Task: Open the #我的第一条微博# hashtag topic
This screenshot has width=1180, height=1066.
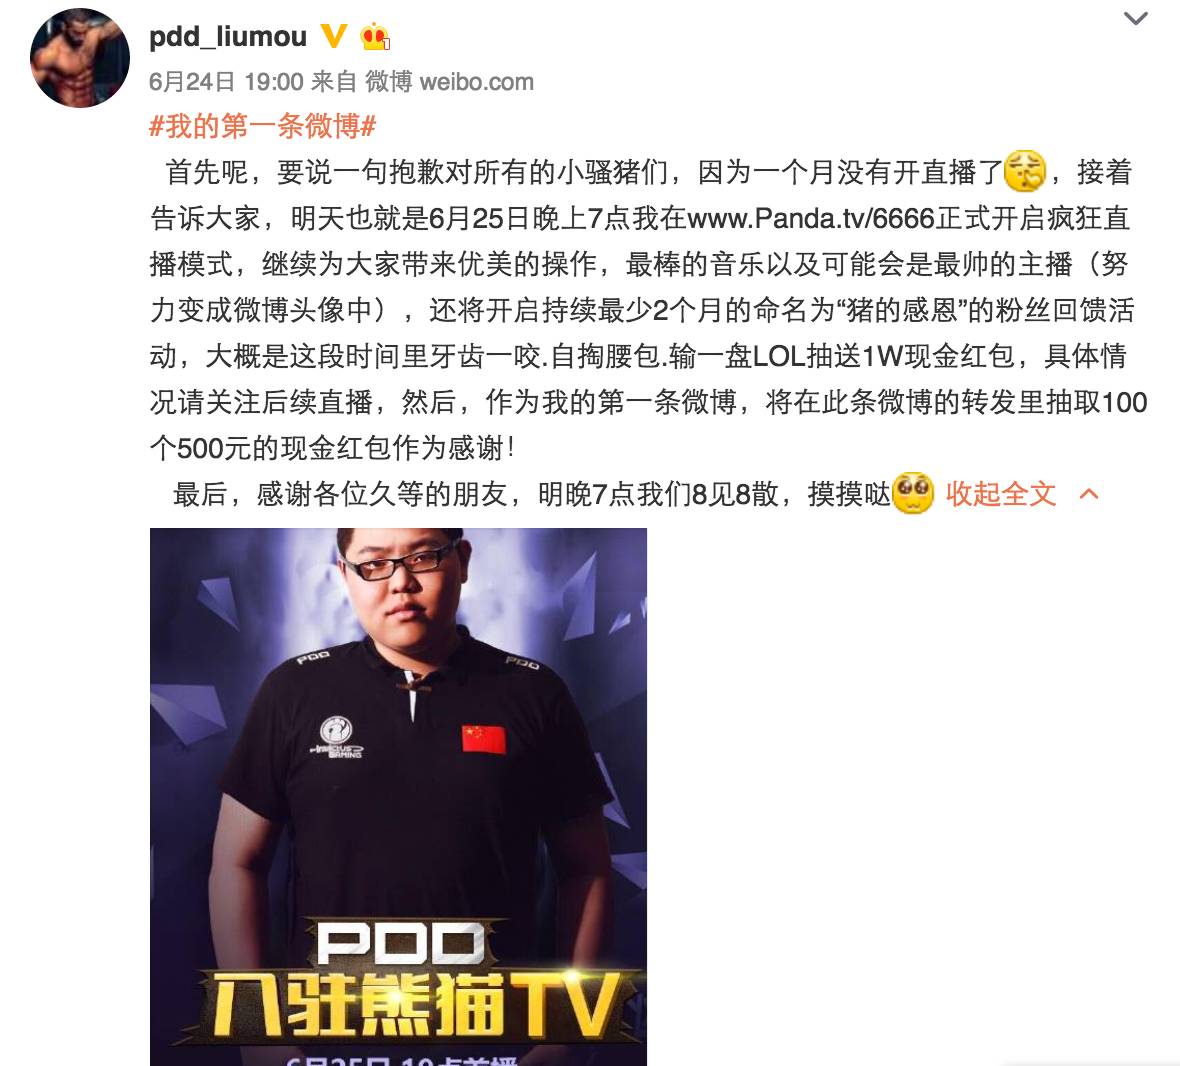Action: [263, 126]
